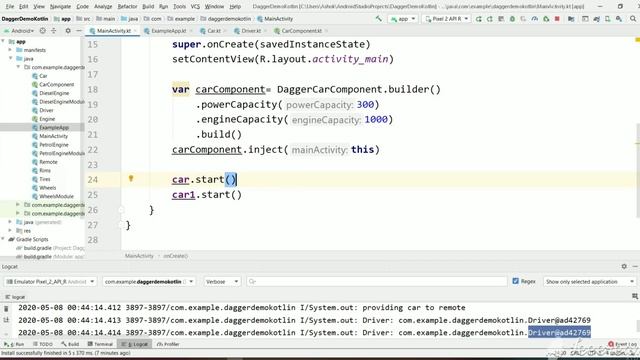
Task: Open the Verbose log level dropdown
Action: tap(222, 282)
